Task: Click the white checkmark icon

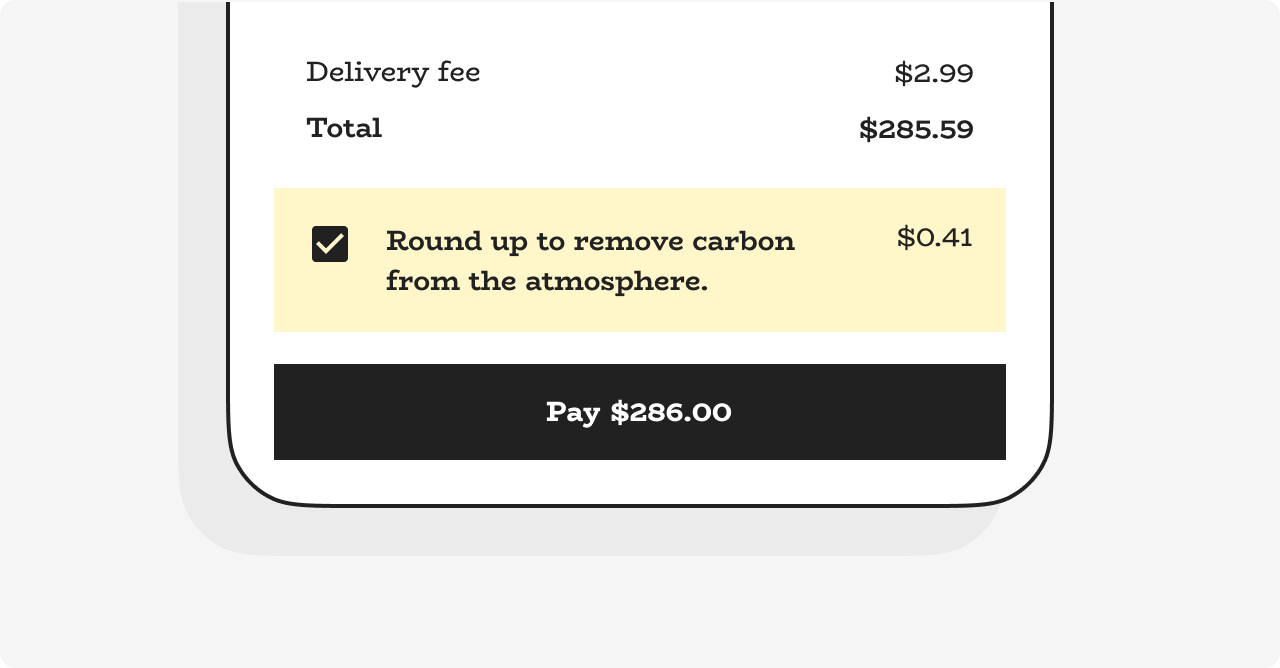Action: (330, 244)
